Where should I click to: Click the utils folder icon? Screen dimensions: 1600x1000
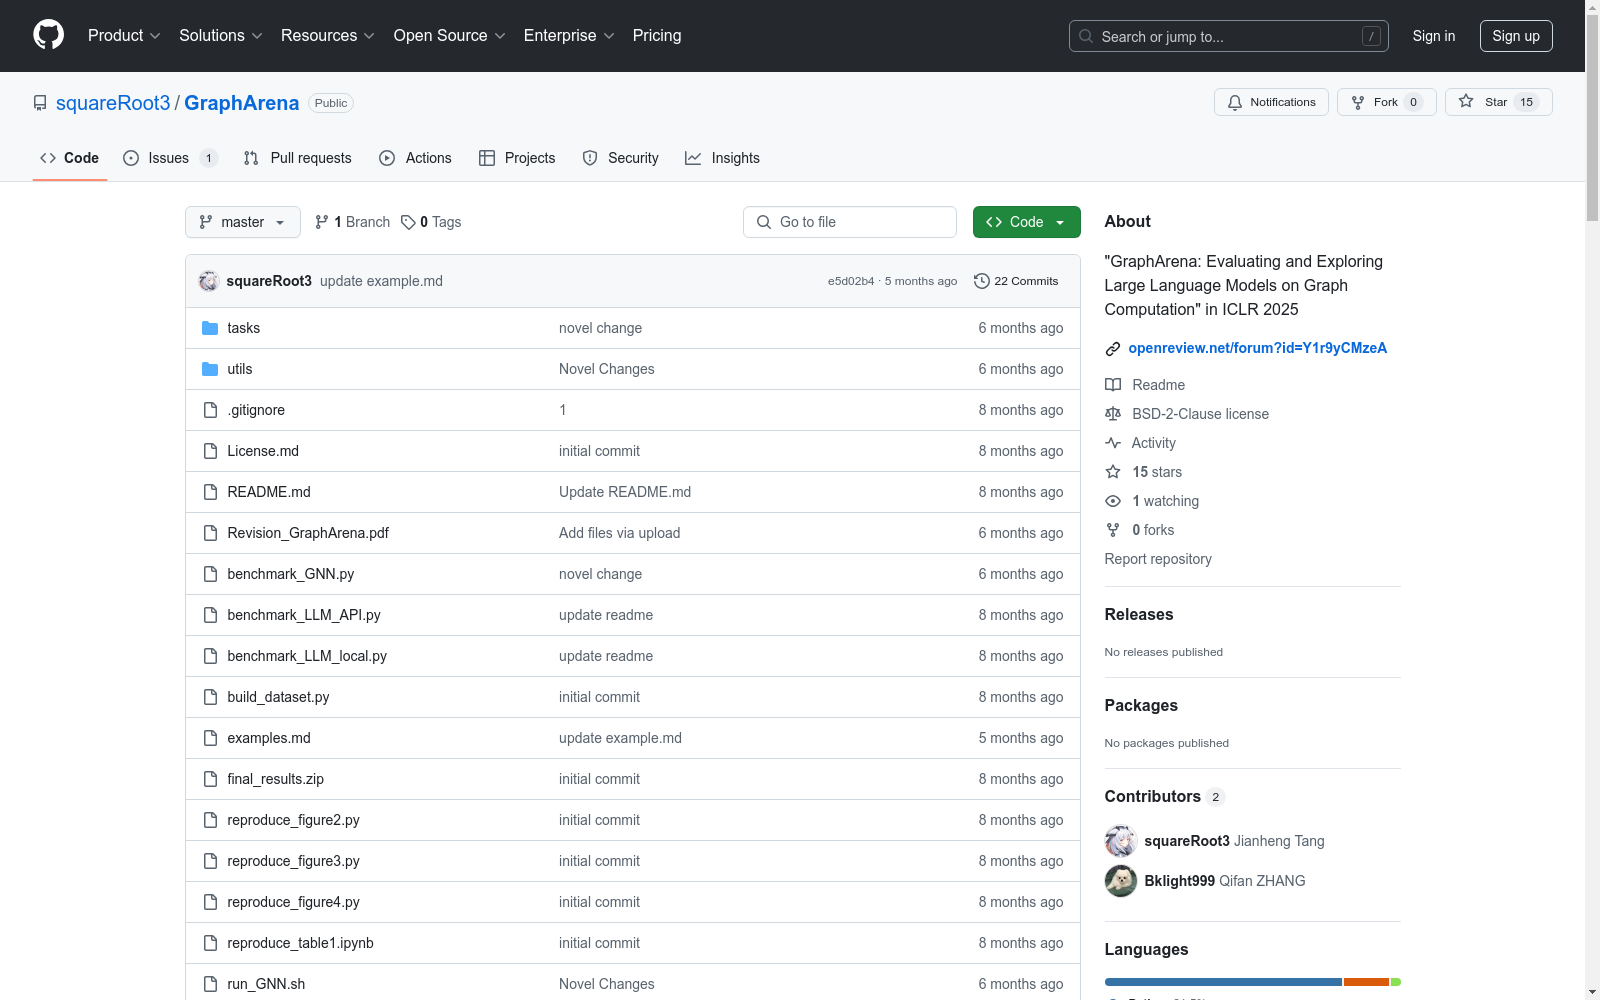coord(210,369)
